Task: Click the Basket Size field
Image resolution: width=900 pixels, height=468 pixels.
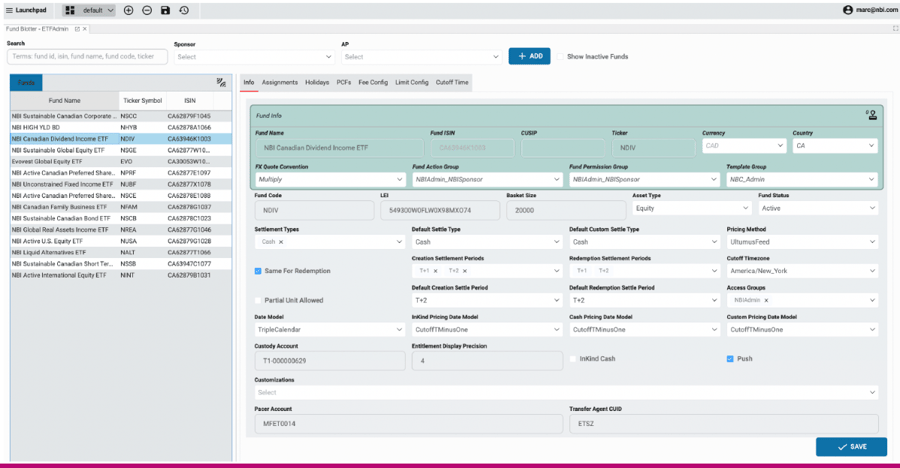Action: point(566,211)
